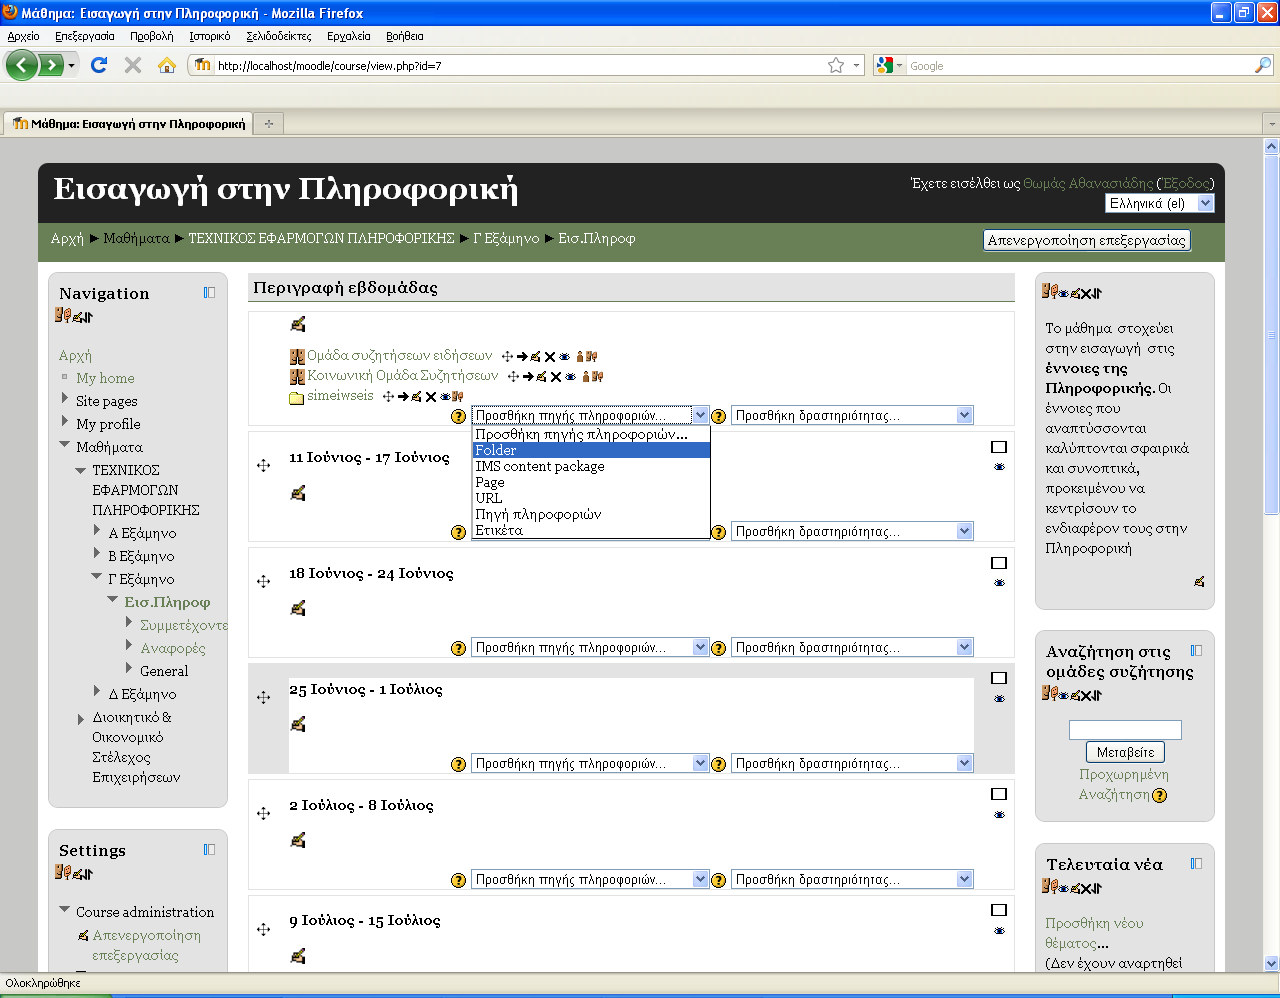
Task: Click Firefox reload page icon
Action: click(x=98, y=65)
